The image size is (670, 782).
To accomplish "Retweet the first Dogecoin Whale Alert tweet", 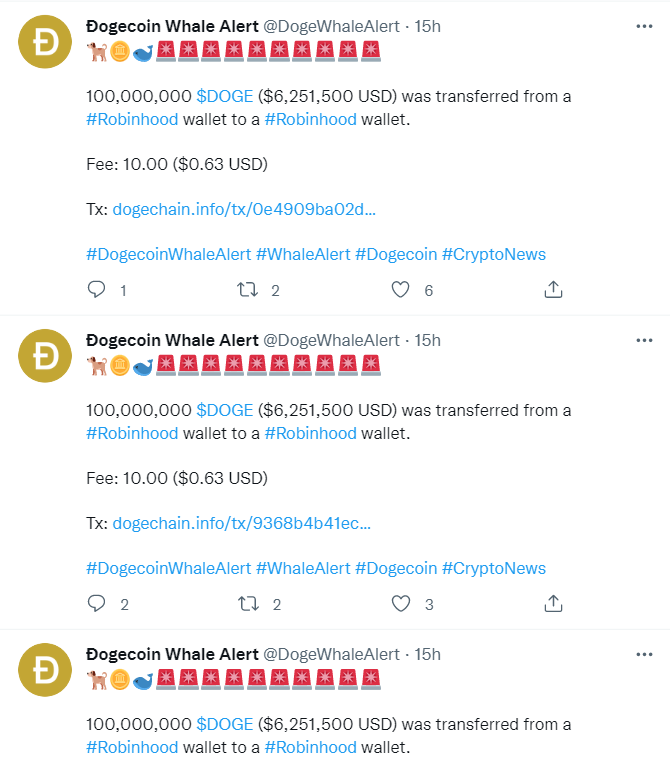I will coord(247,290).
